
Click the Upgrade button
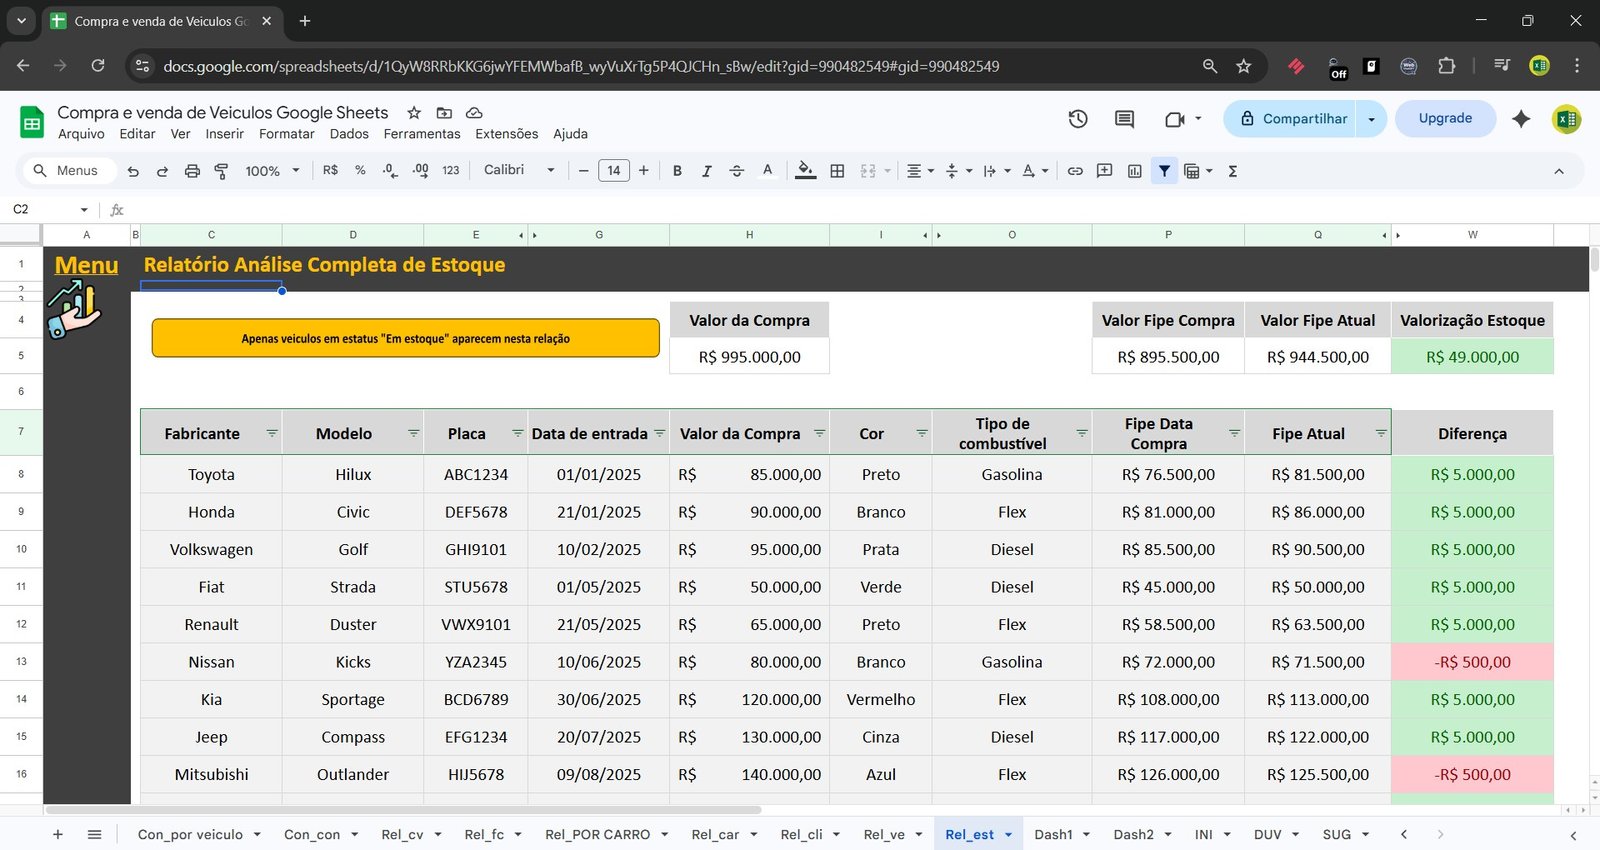pyautogui.click(x=1445, y=118)
